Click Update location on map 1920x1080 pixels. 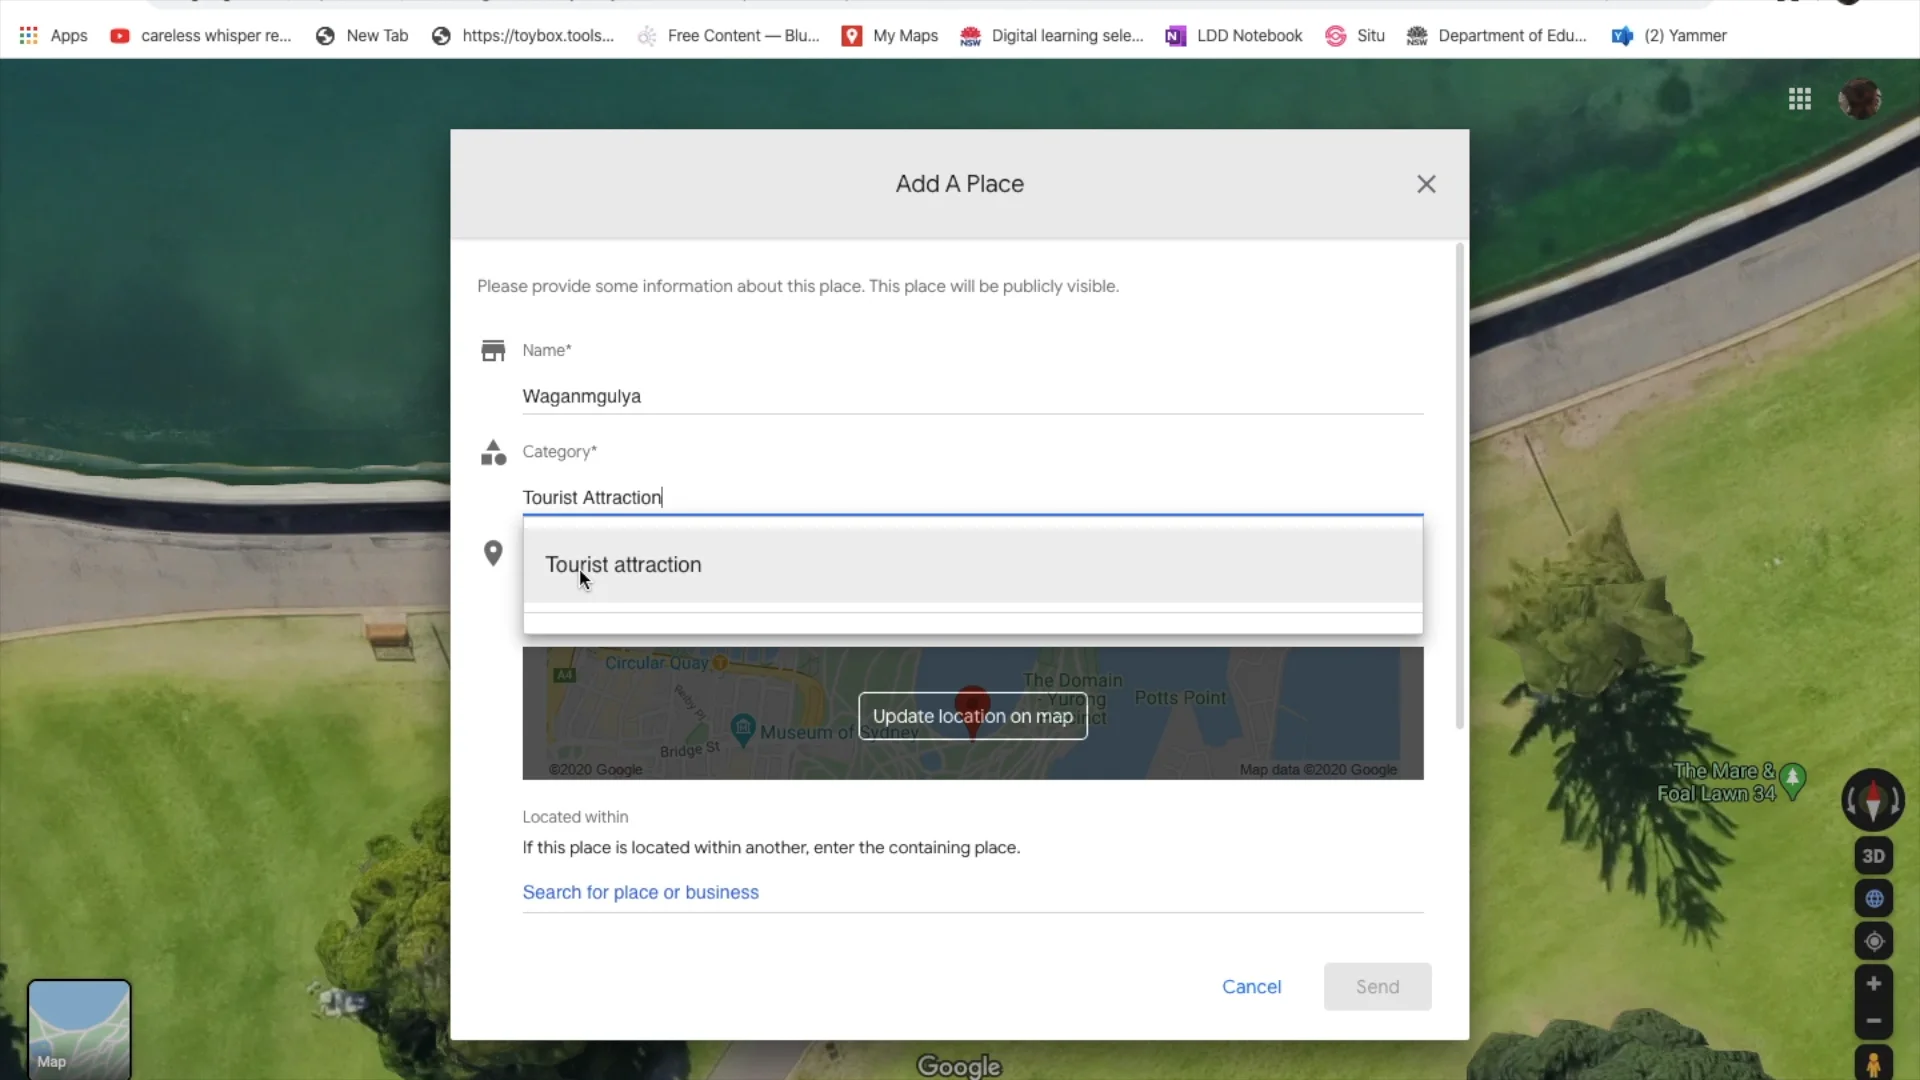(972, 716)
